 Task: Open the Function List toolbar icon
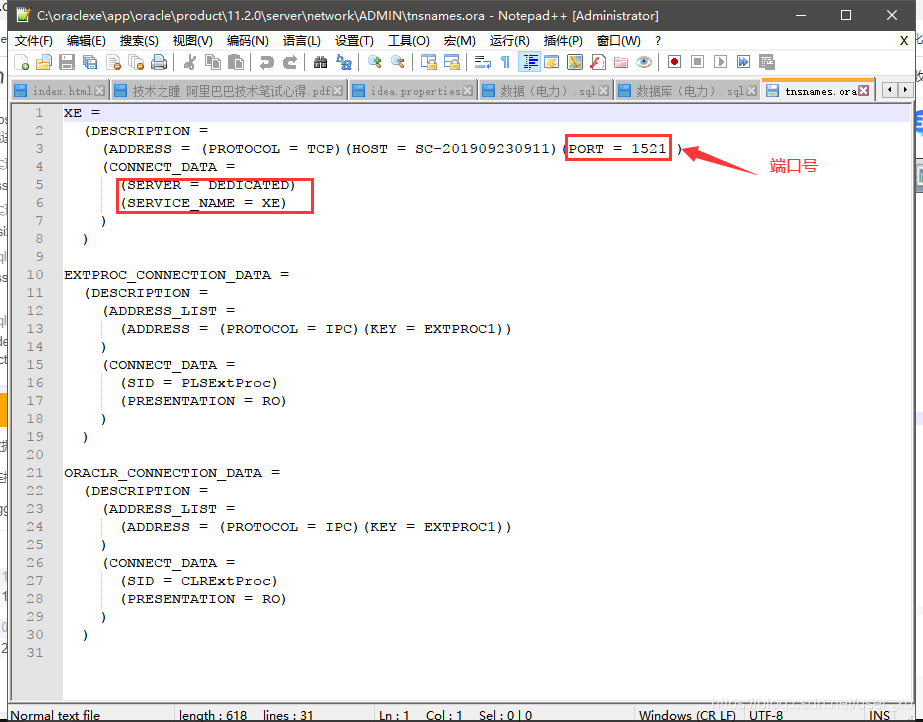(x=597, y=62)
